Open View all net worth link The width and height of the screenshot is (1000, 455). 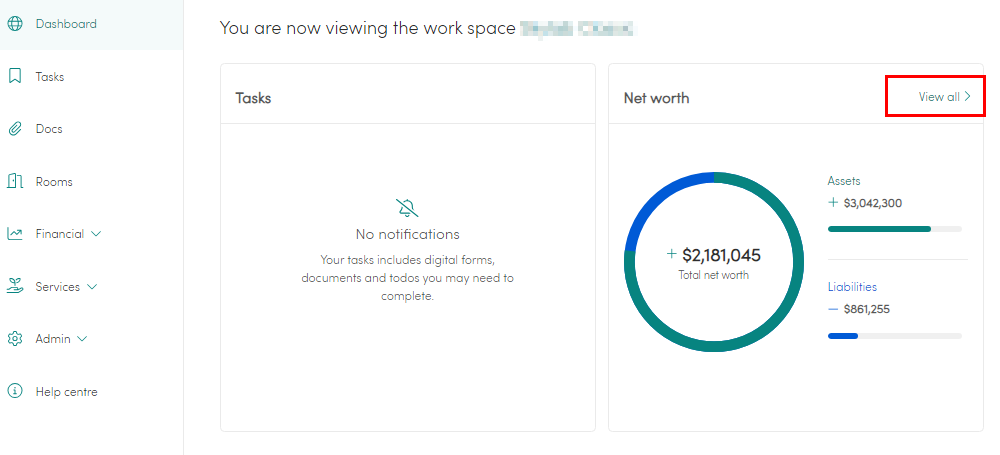coord(945,96)
